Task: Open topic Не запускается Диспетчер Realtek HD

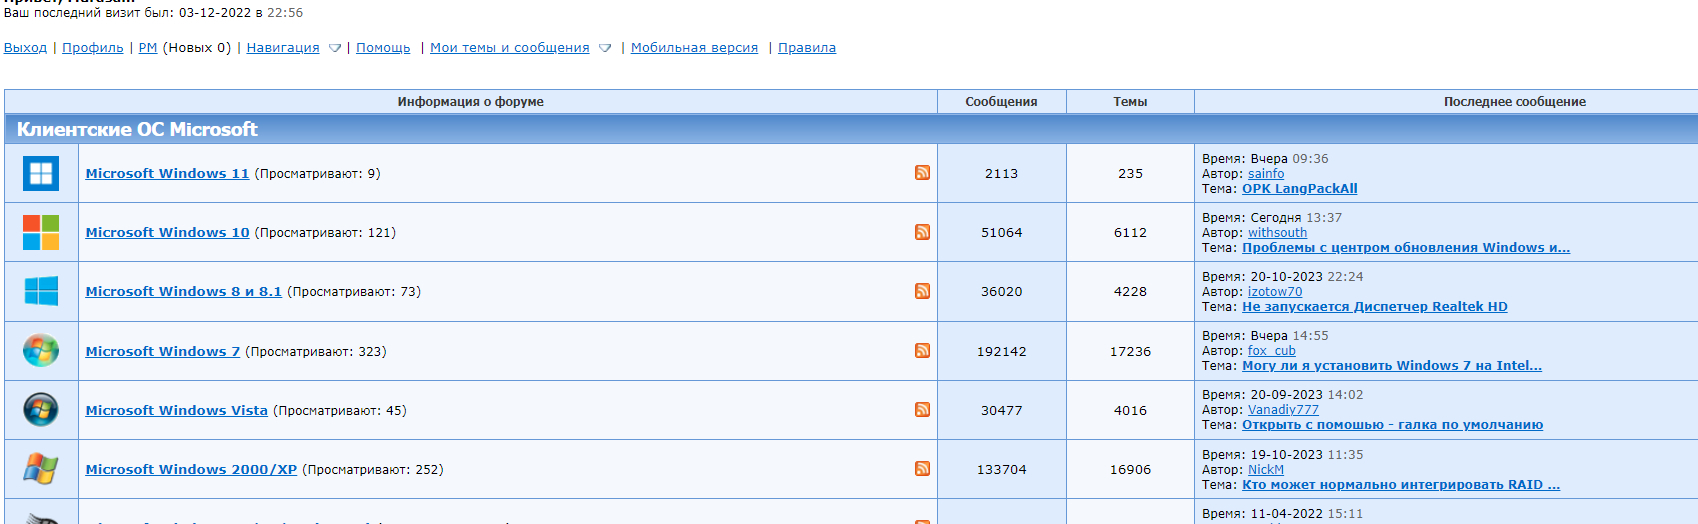Action: pyautogui.click(x=1374, y=306)
